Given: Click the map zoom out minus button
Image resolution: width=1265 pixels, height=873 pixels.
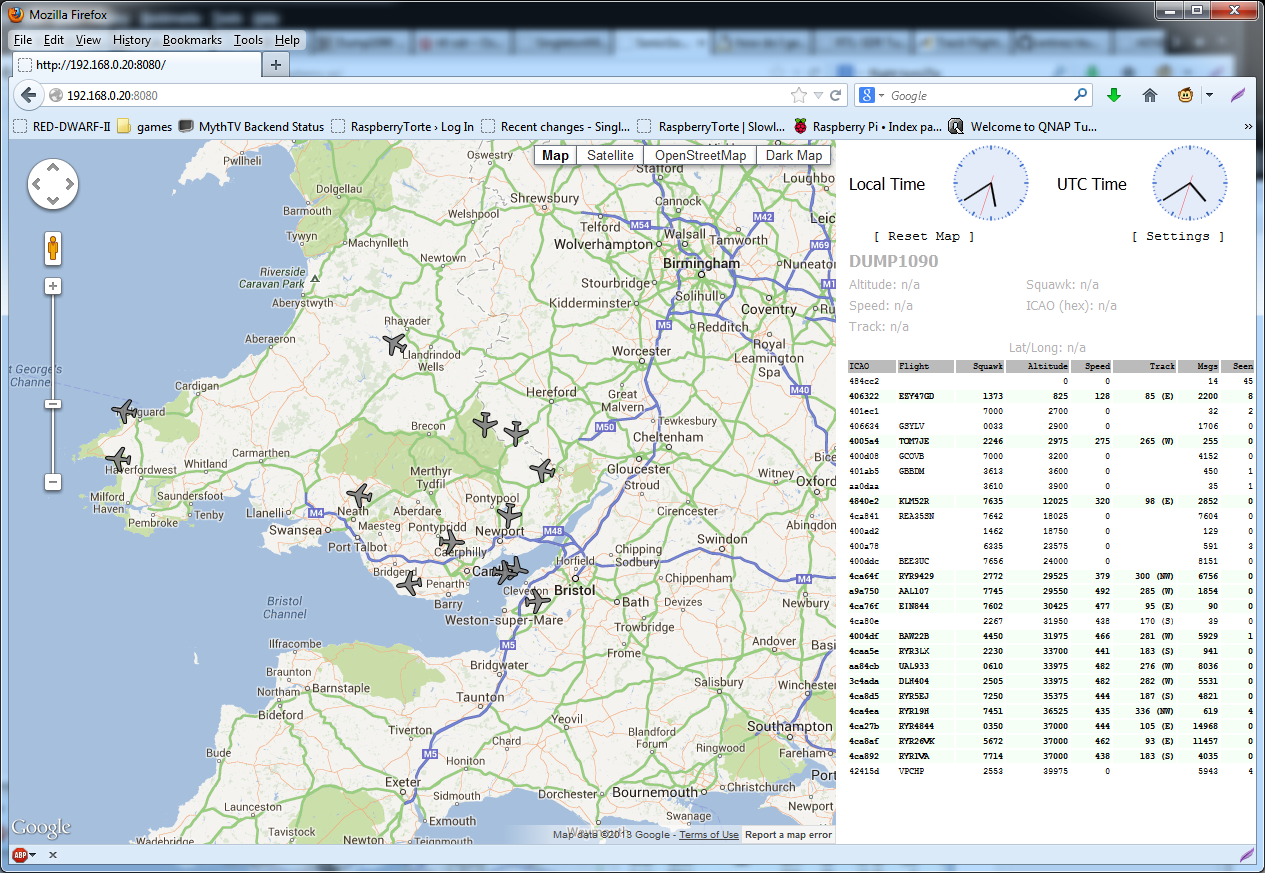Looking at the screenshot, I should tap(53, 482).
